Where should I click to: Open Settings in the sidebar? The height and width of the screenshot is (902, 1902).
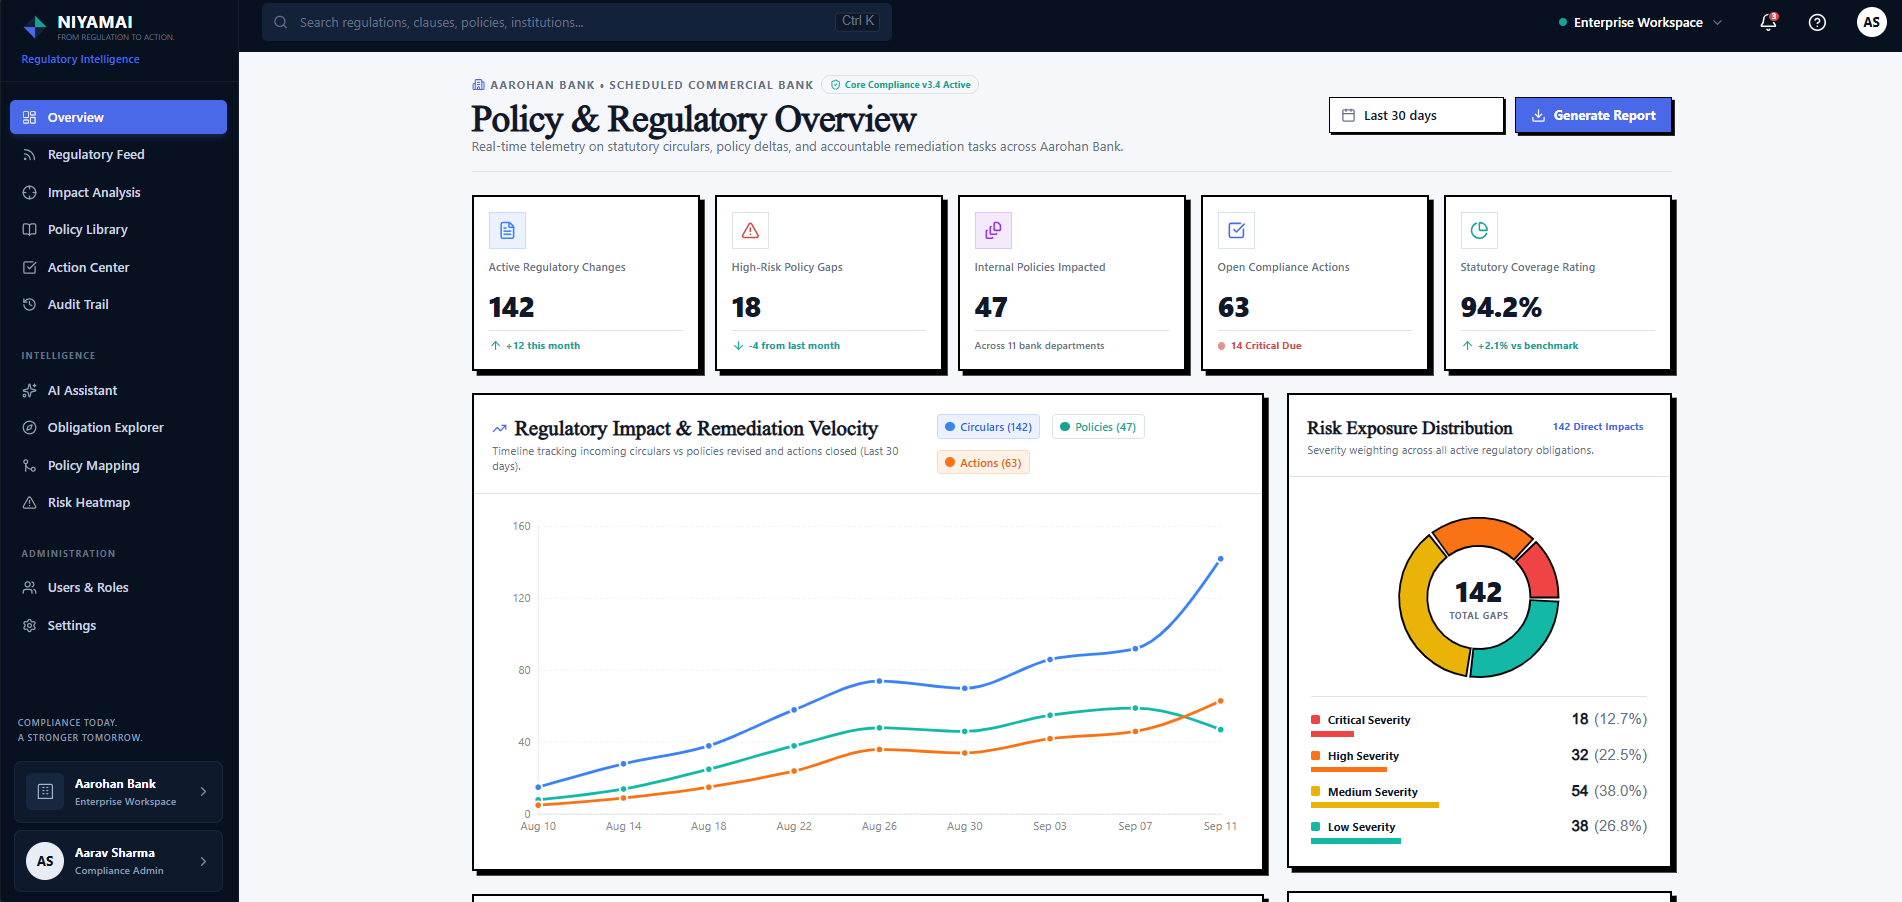tap(118, 625)
